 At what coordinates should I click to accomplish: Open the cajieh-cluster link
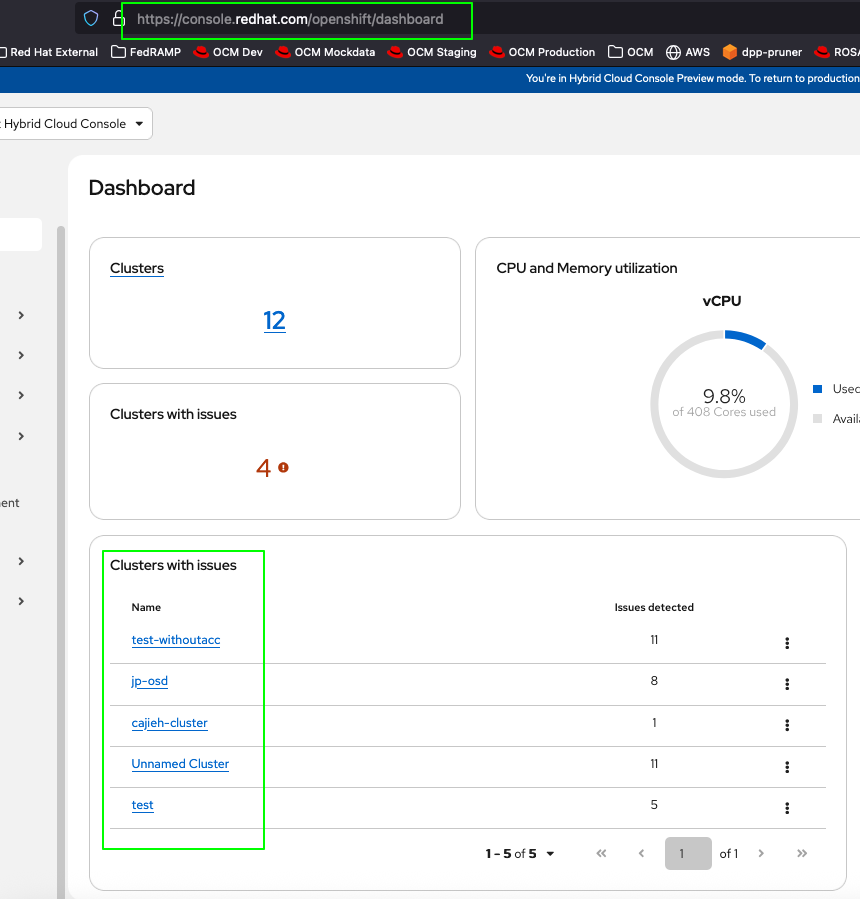coord(170,723)
